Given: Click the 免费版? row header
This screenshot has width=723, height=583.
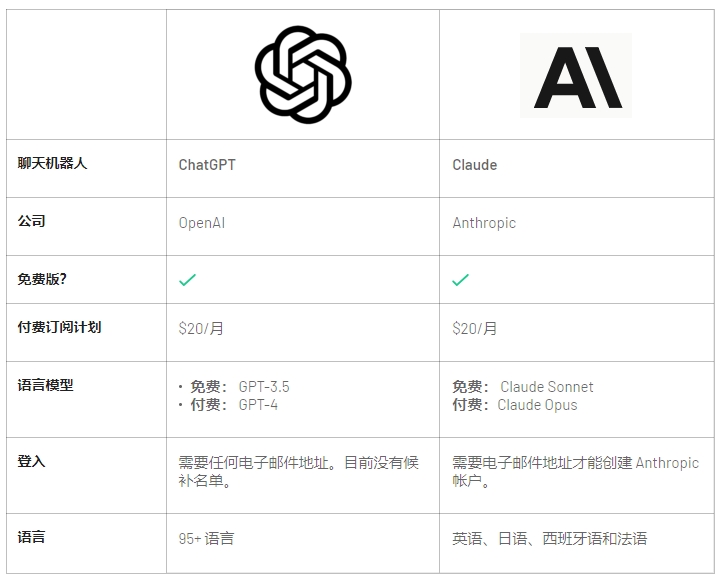Looking at the screenshot, I should 42,279.
